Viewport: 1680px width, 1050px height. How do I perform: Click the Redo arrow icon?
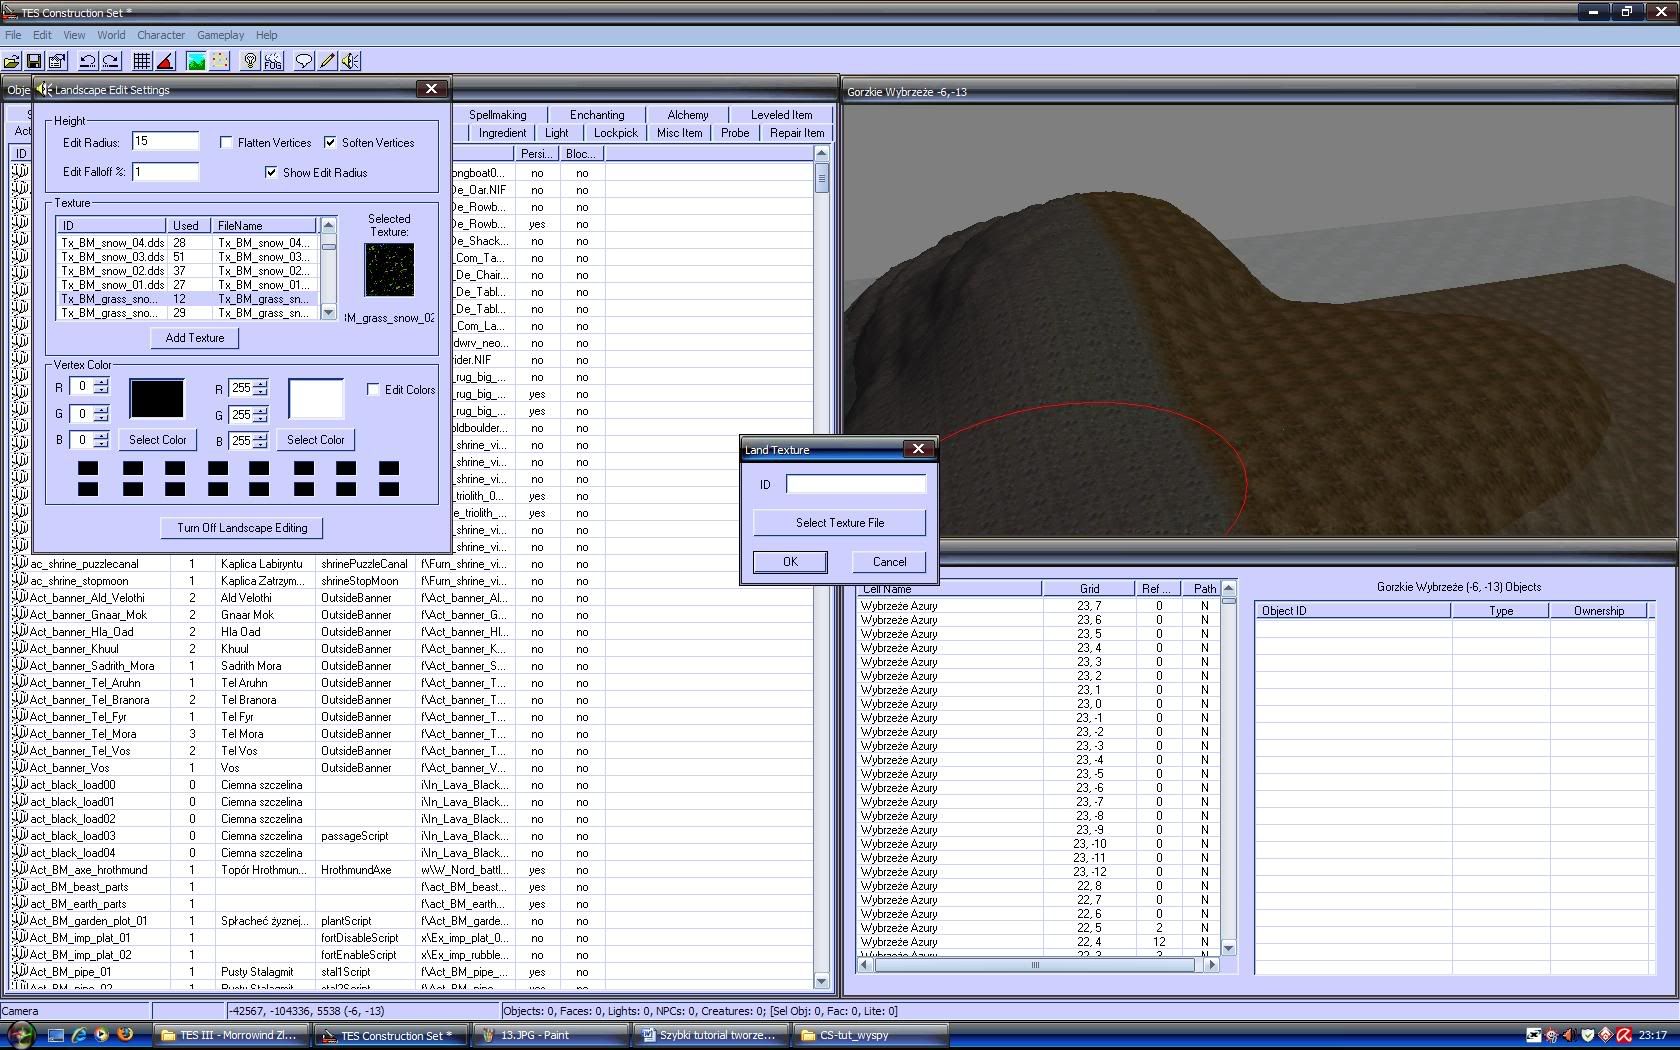[111, 61]
